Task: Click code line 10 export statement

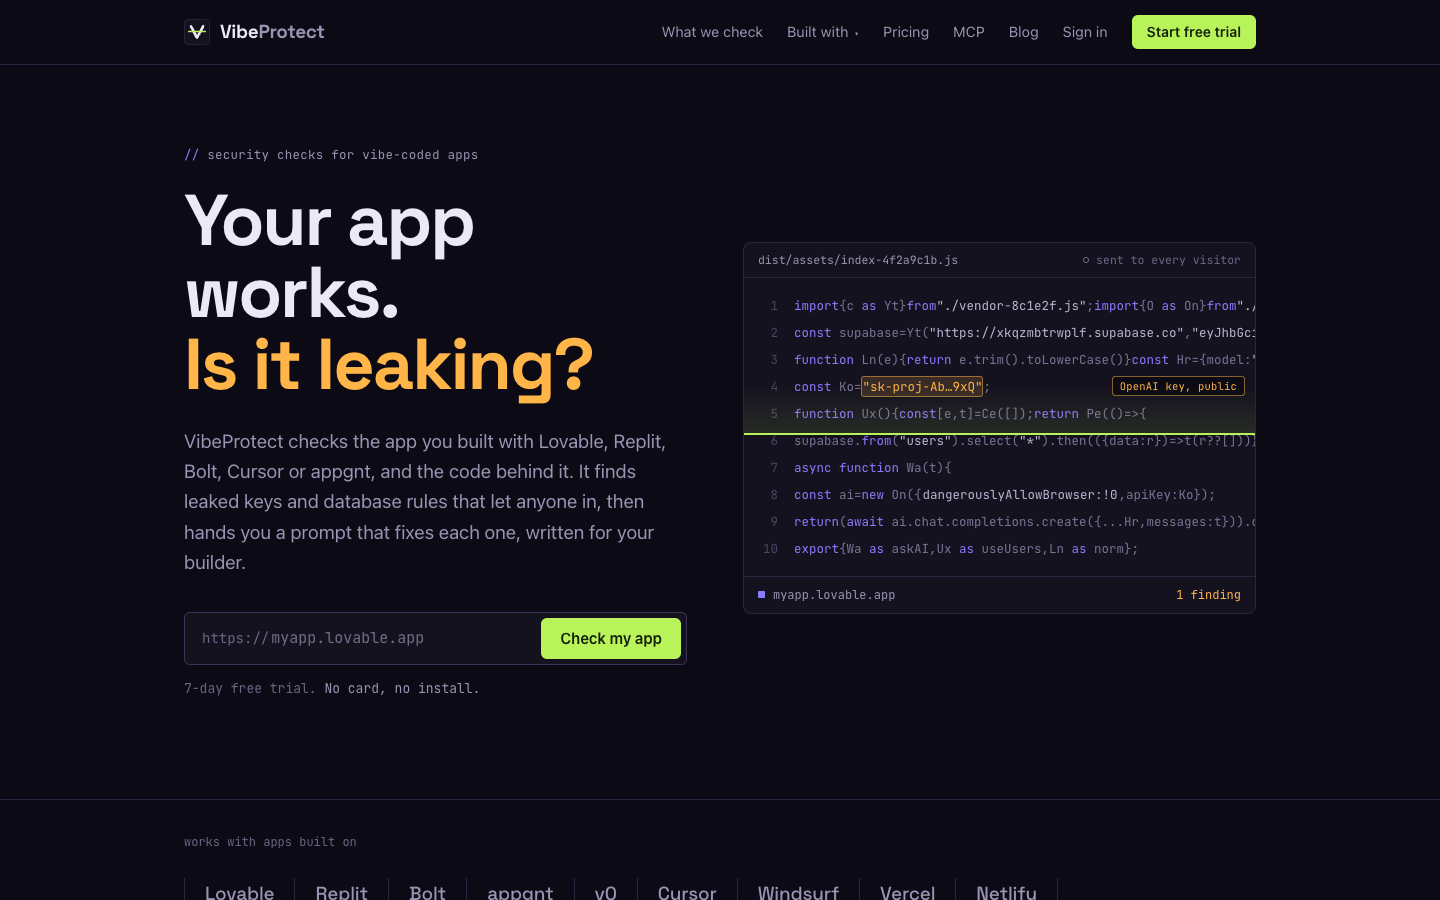Action: pos(966,549)
